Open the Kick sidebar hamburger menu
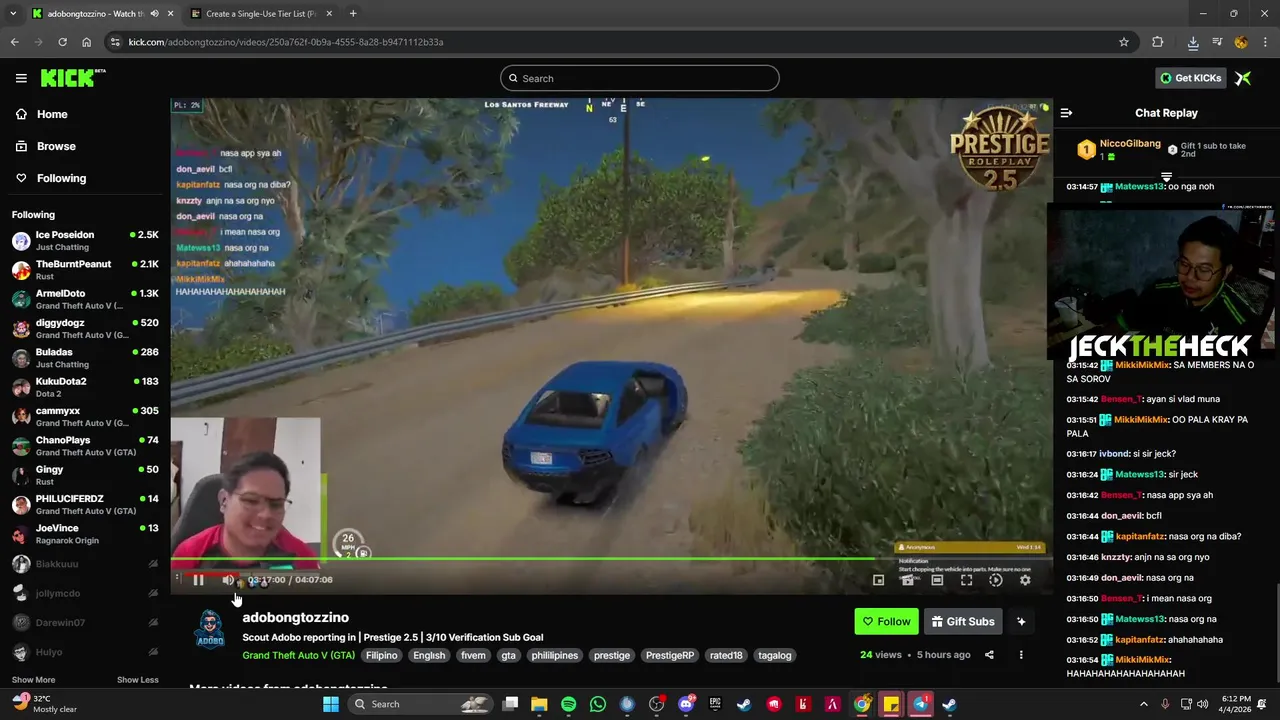This screenshot has width=1280, height=720. tap(21, 78)
